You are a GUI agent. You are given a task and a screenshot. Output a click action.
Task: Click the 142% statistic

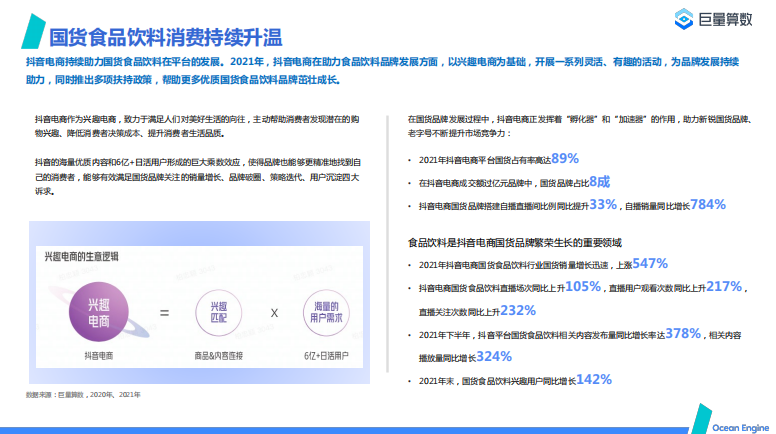point(594,380)
